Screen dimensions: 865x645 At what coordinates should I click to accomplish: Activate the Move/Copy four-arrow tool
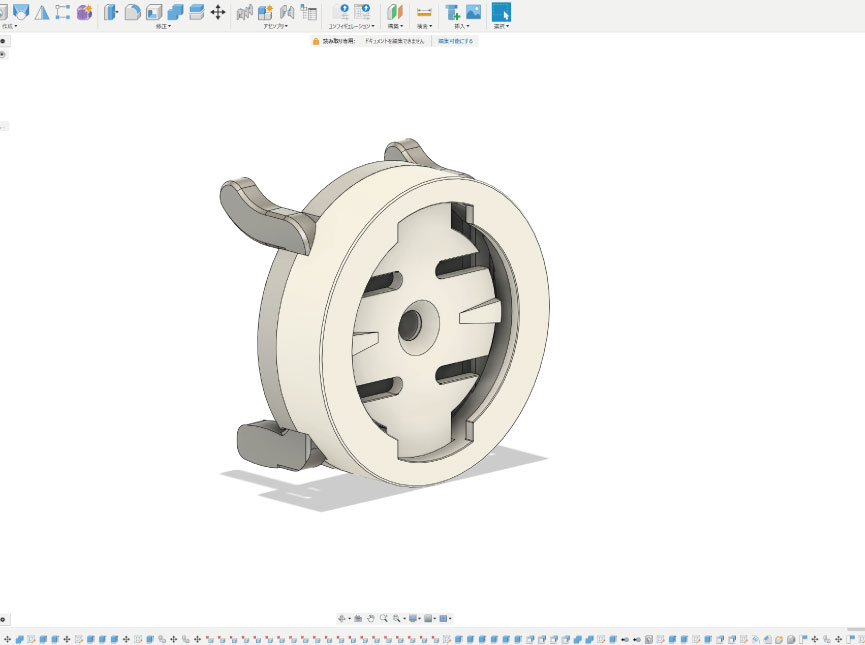click(218, 12)
